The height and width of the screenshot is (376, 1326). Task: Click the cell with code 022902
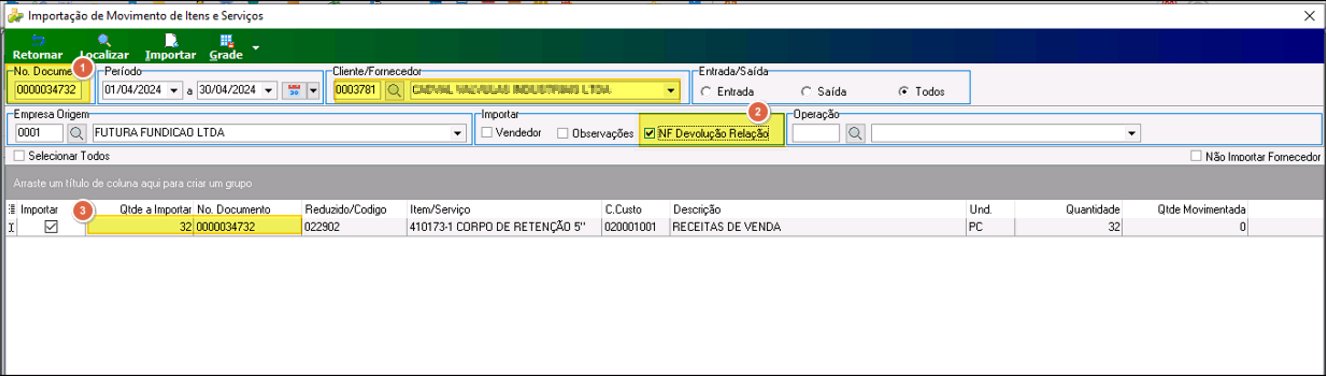[x=354, y=227]
